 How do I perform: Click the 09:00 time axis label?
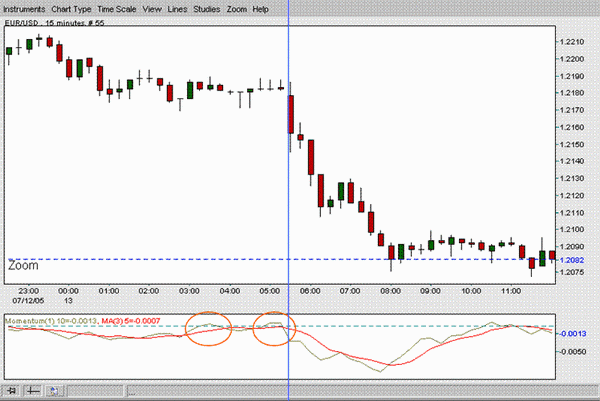(x=430, y=291)
